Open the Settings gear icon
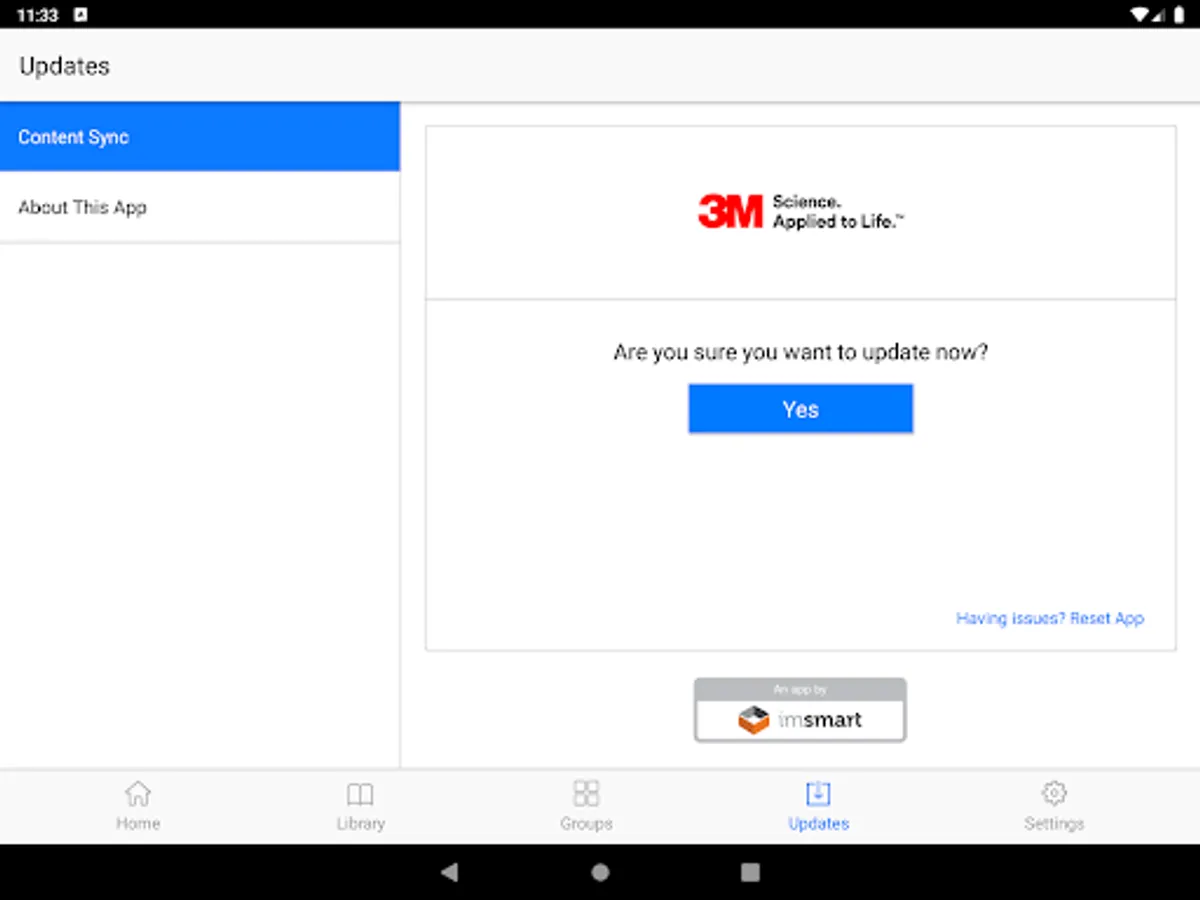The height and width of the screenshot is (900, 1200). 1054,794
